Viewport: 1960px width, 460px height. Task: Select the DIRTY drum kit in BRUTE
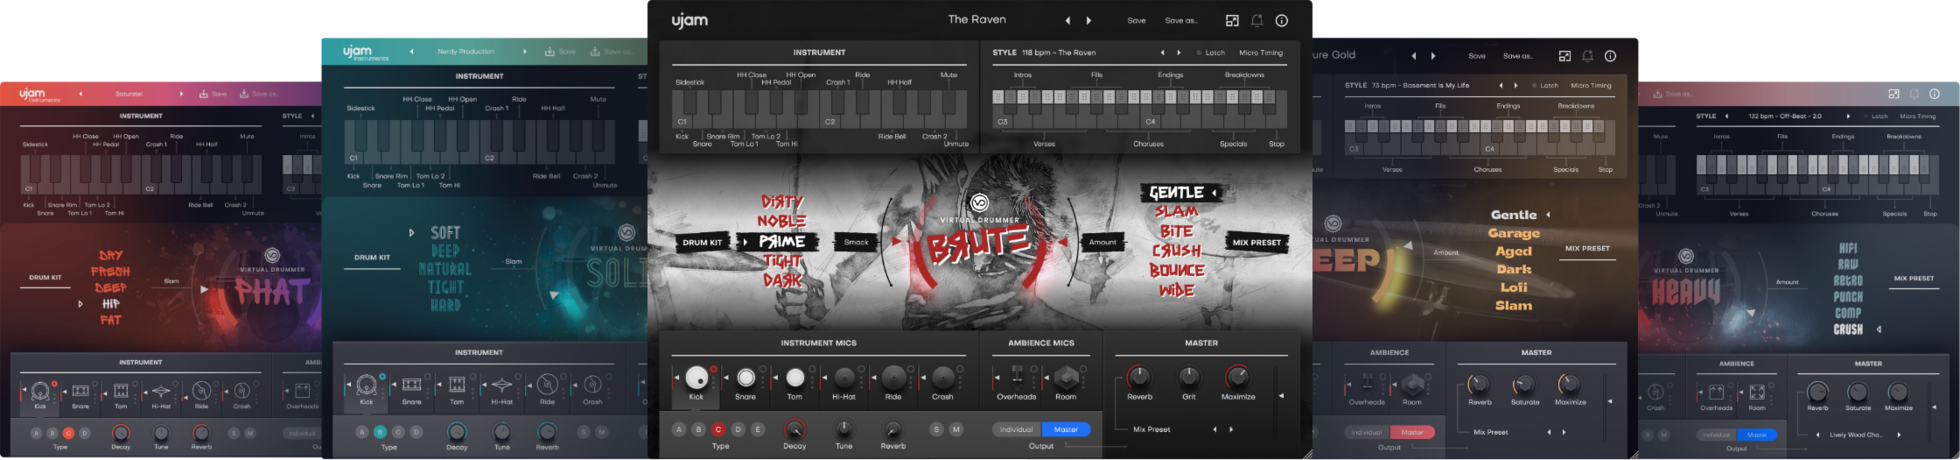tap(782, 202)
